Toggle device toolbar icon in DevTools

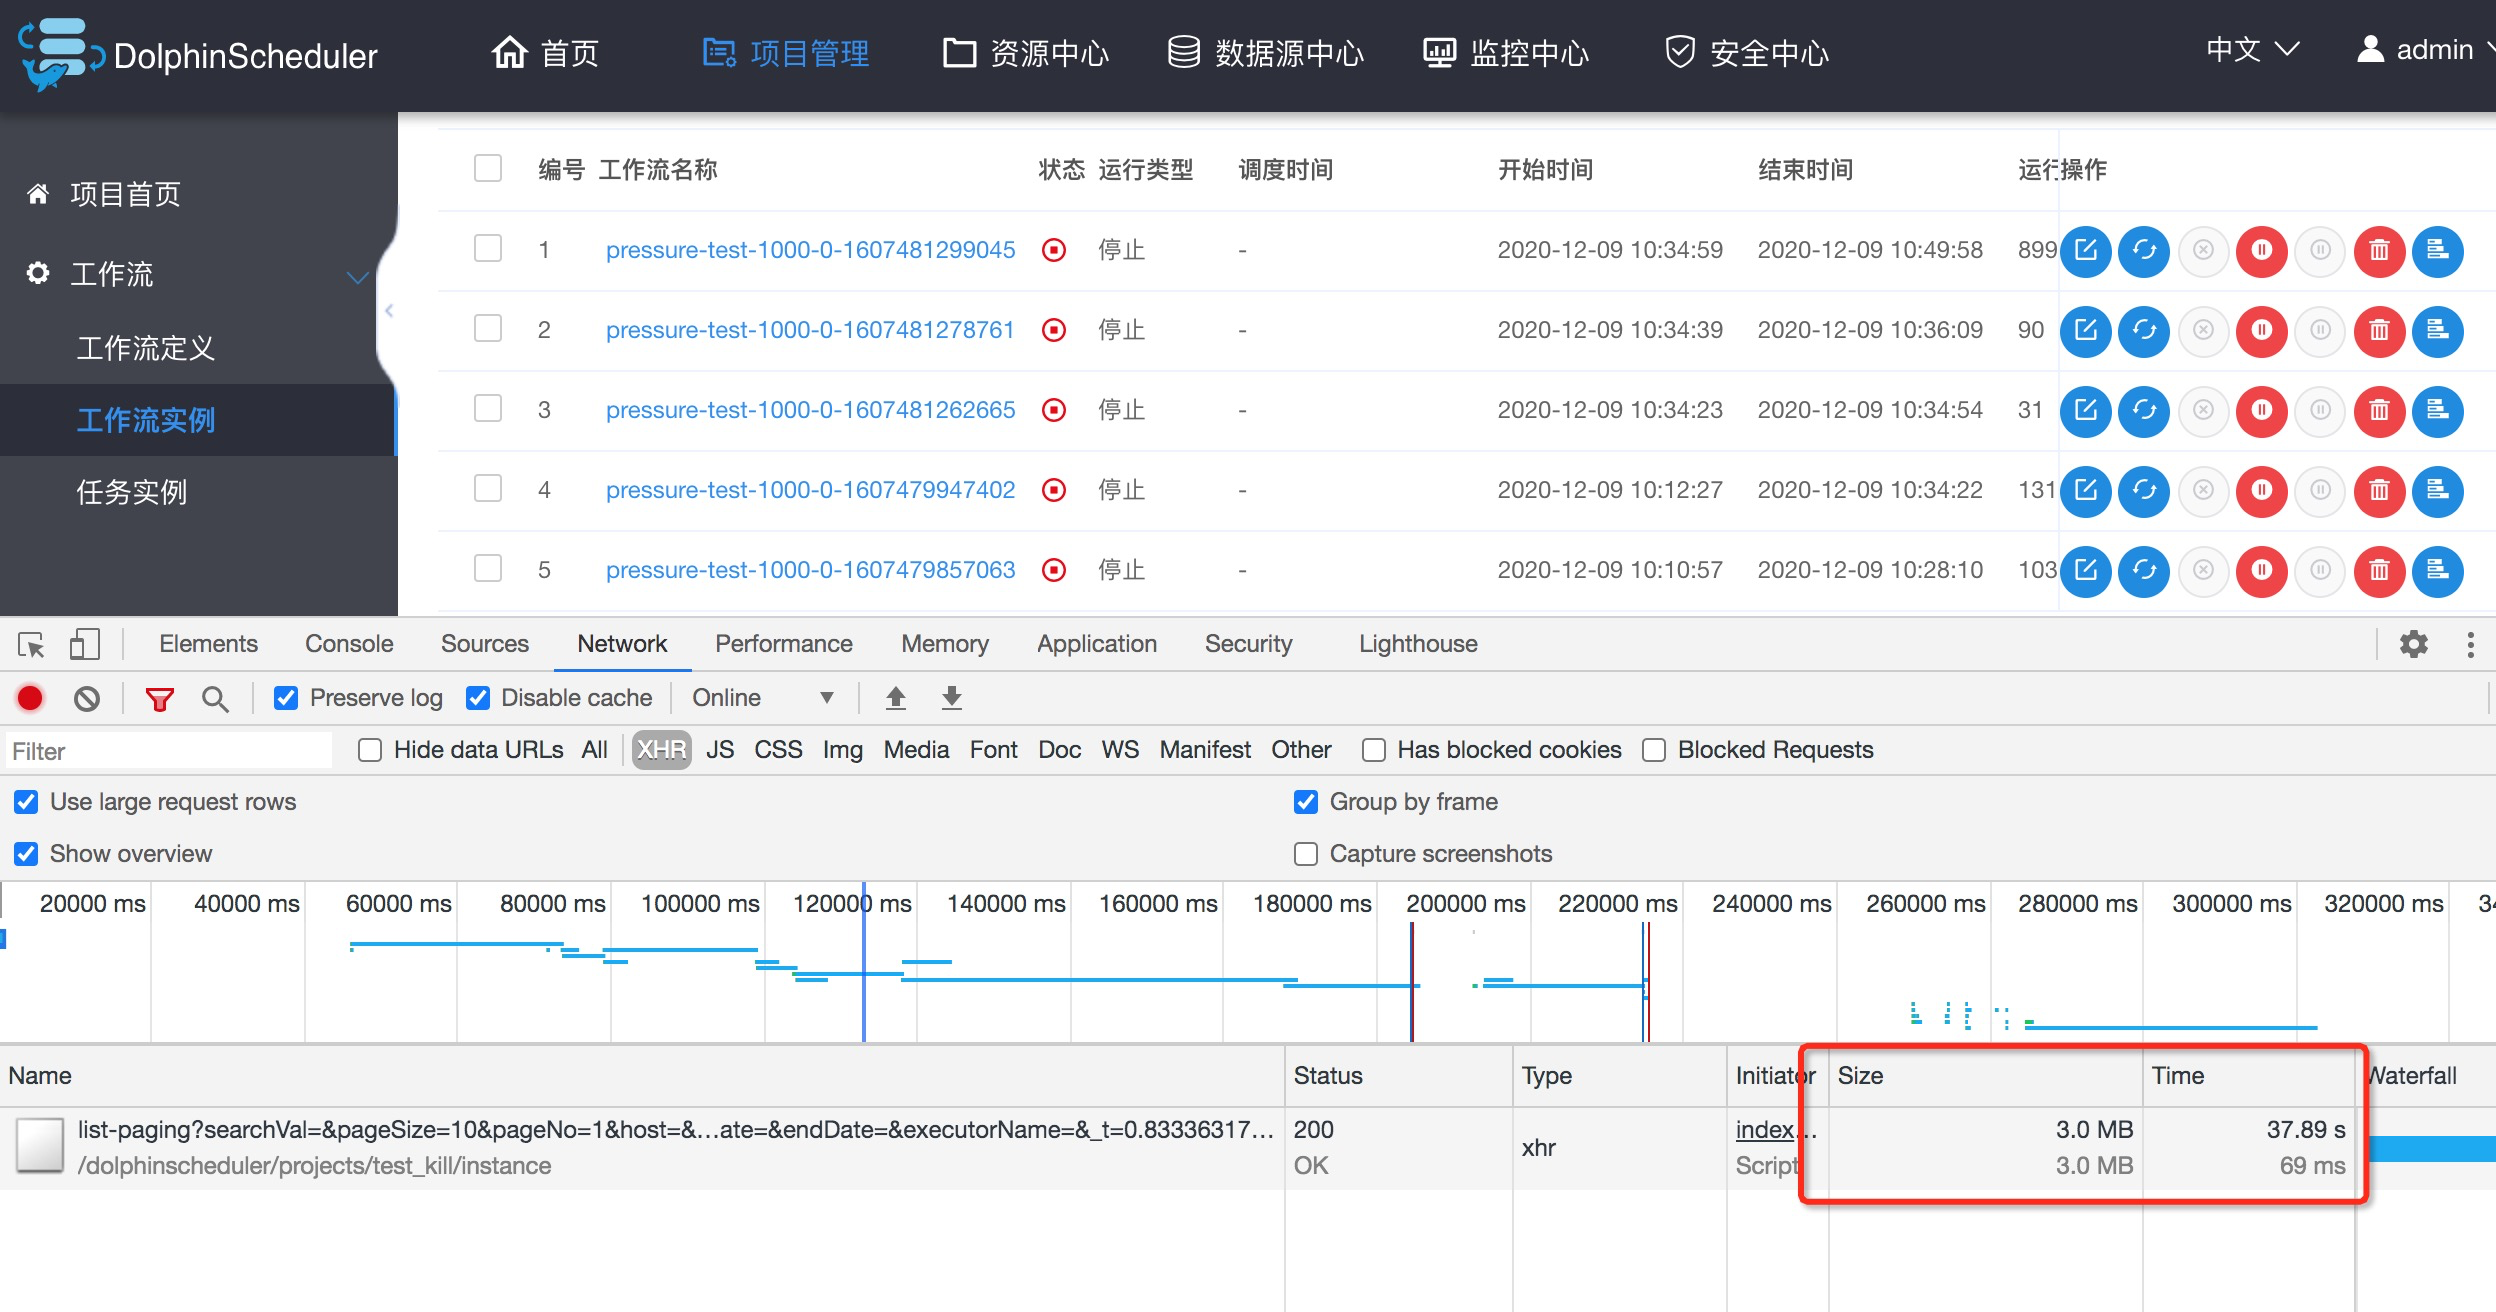pyautogui.click(x=84, y=644)
